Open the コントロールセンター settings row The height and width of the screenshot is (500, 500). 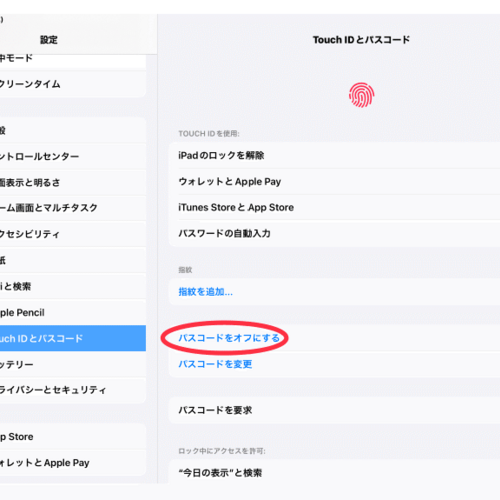tap(73, 156)
